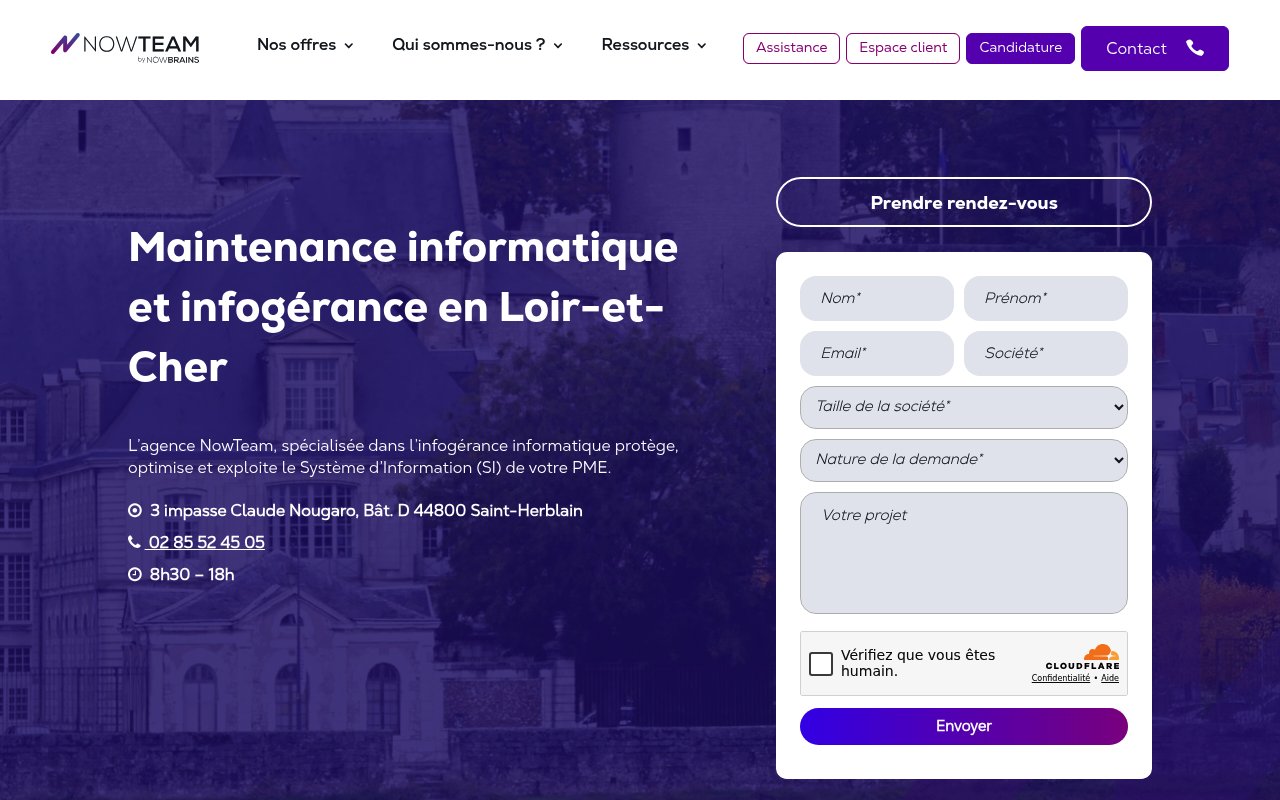This screenshot has height=800, width=1280.
Task: Click the Assistance button
Action: click(791, 48)
